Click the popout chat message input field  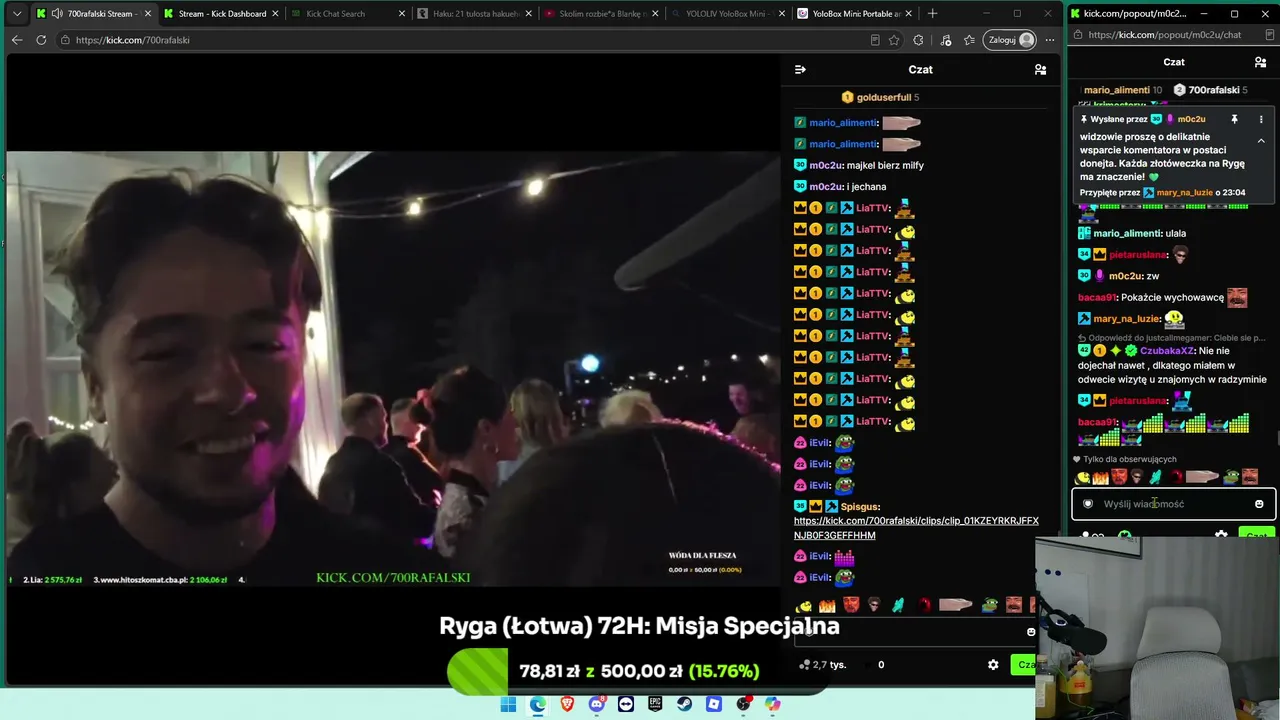[x=1173, y=504]
